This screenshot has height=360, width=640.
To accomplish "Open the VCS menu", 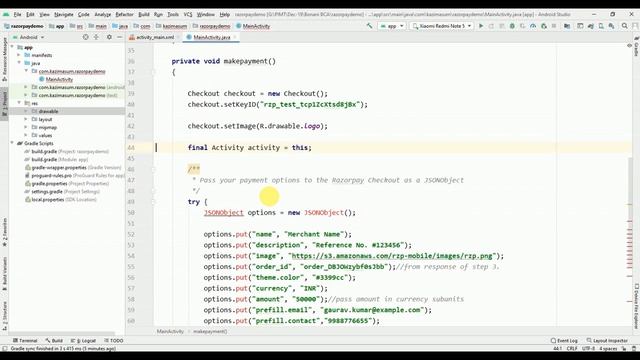I will click(x=188, y=14).
